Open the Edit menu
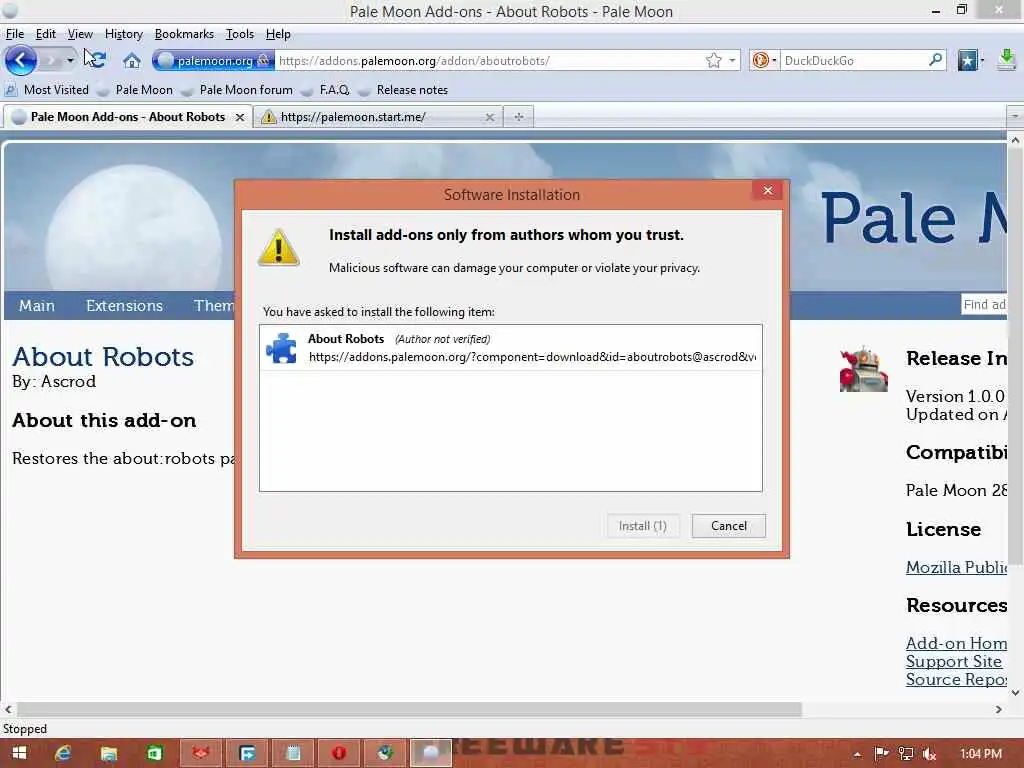The image size is (1024, 768). point(45,34)
